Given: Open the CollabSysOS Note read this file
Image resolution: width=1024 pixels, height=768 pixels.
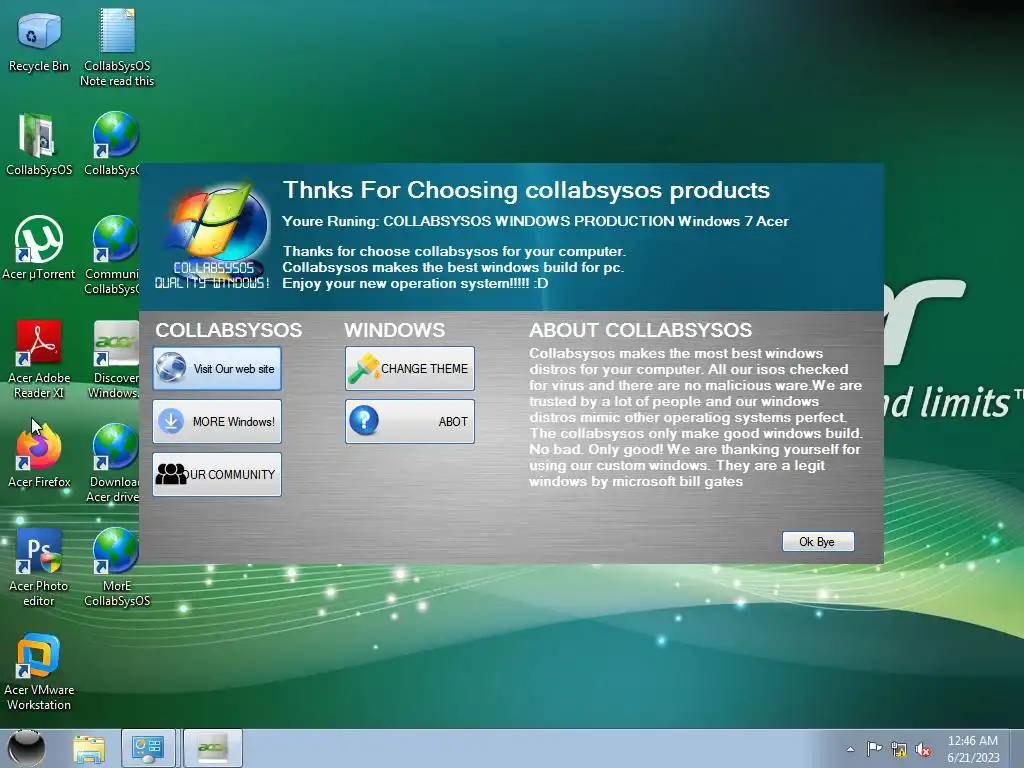Looking at the screenshot, I should [117, 47].
